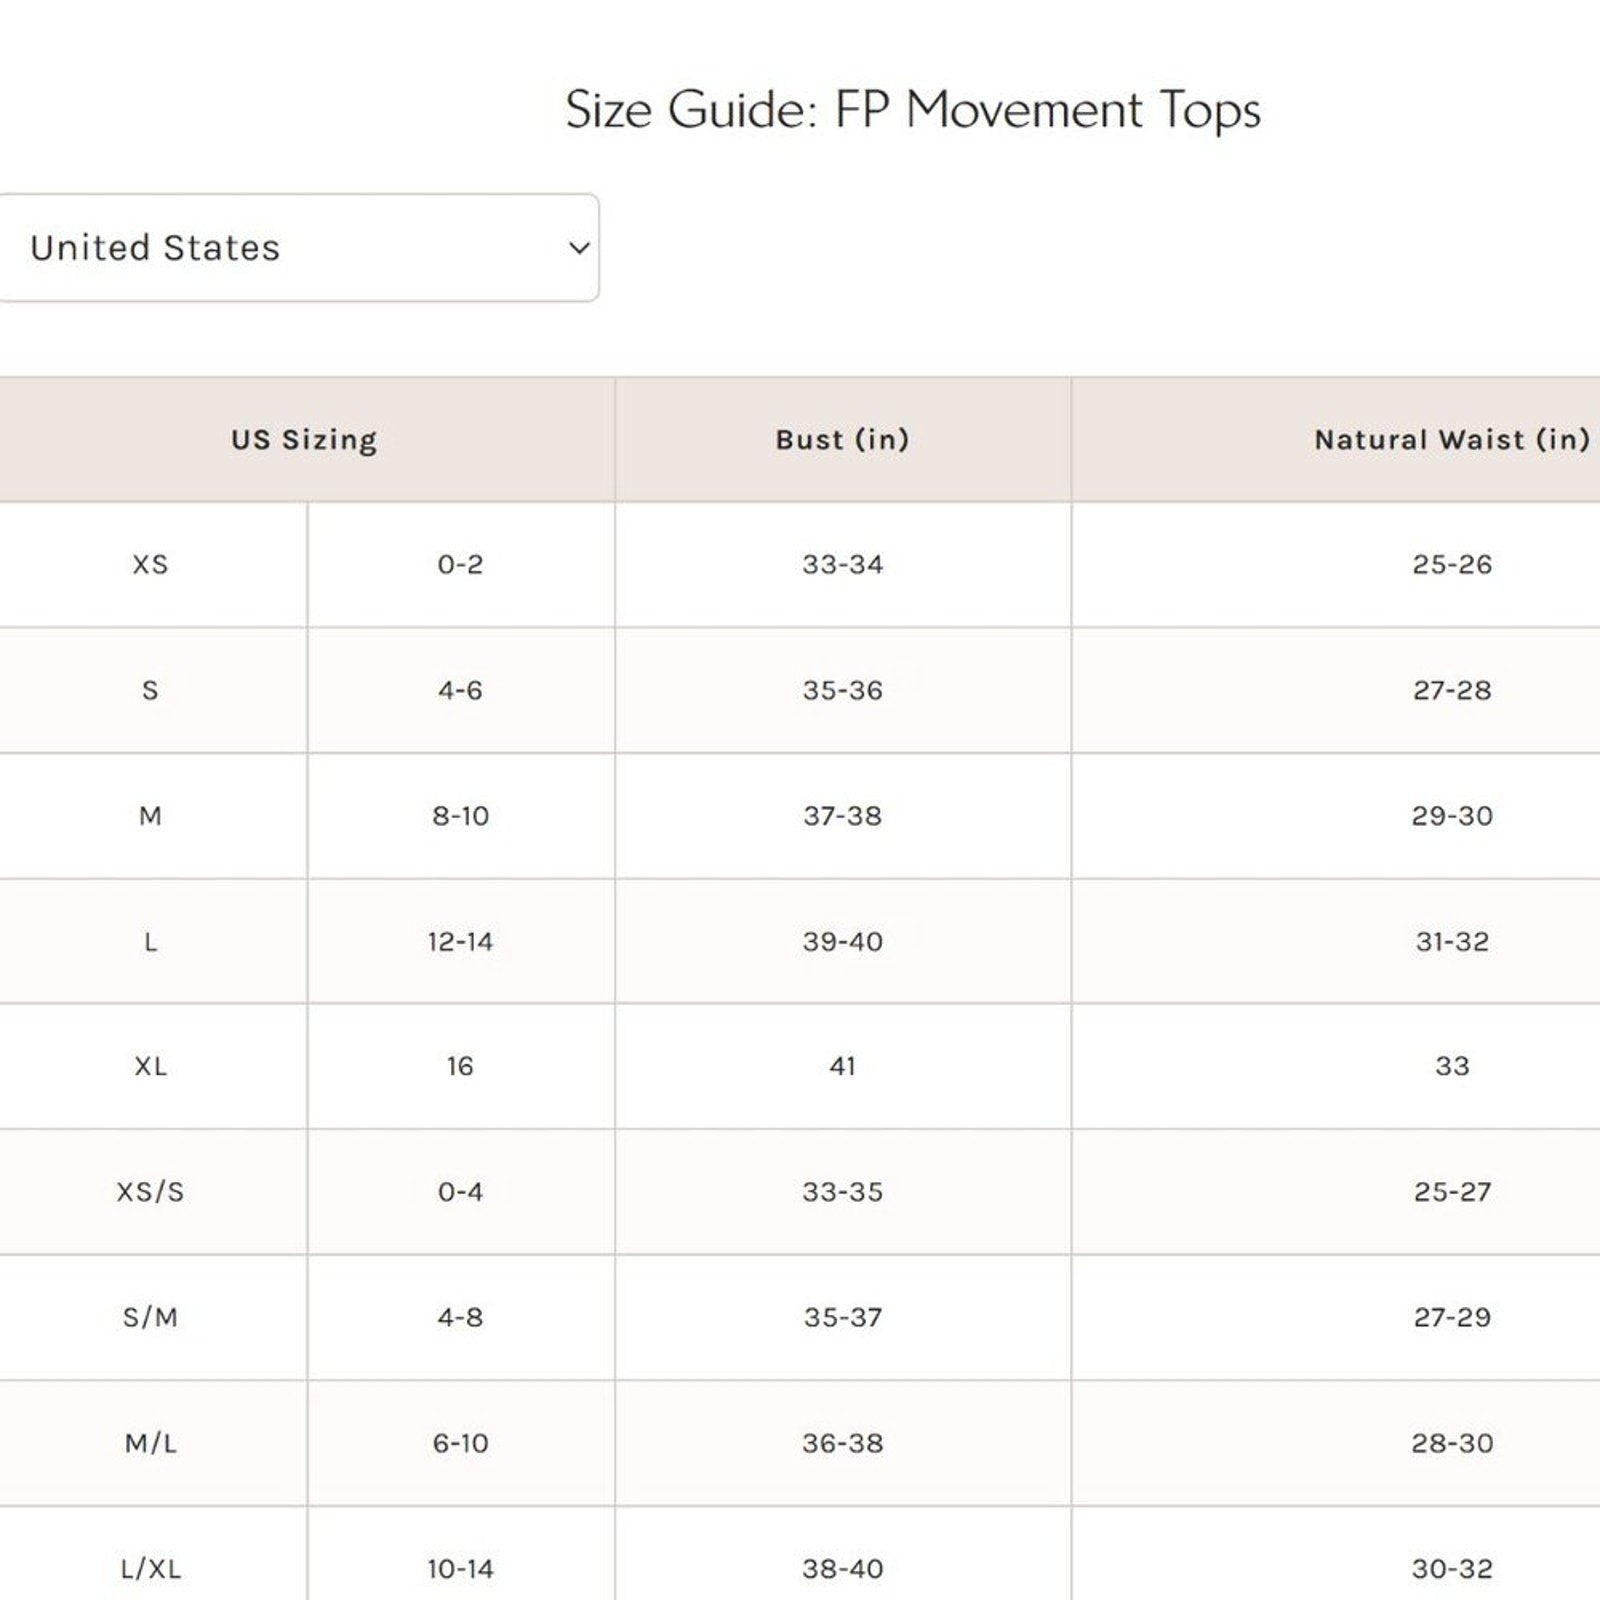This screenshot has width=1600, height=1600.
Task: Select the 25-27 natural waist cell
Action: pyautogui.click(x=1452, y=1192)
